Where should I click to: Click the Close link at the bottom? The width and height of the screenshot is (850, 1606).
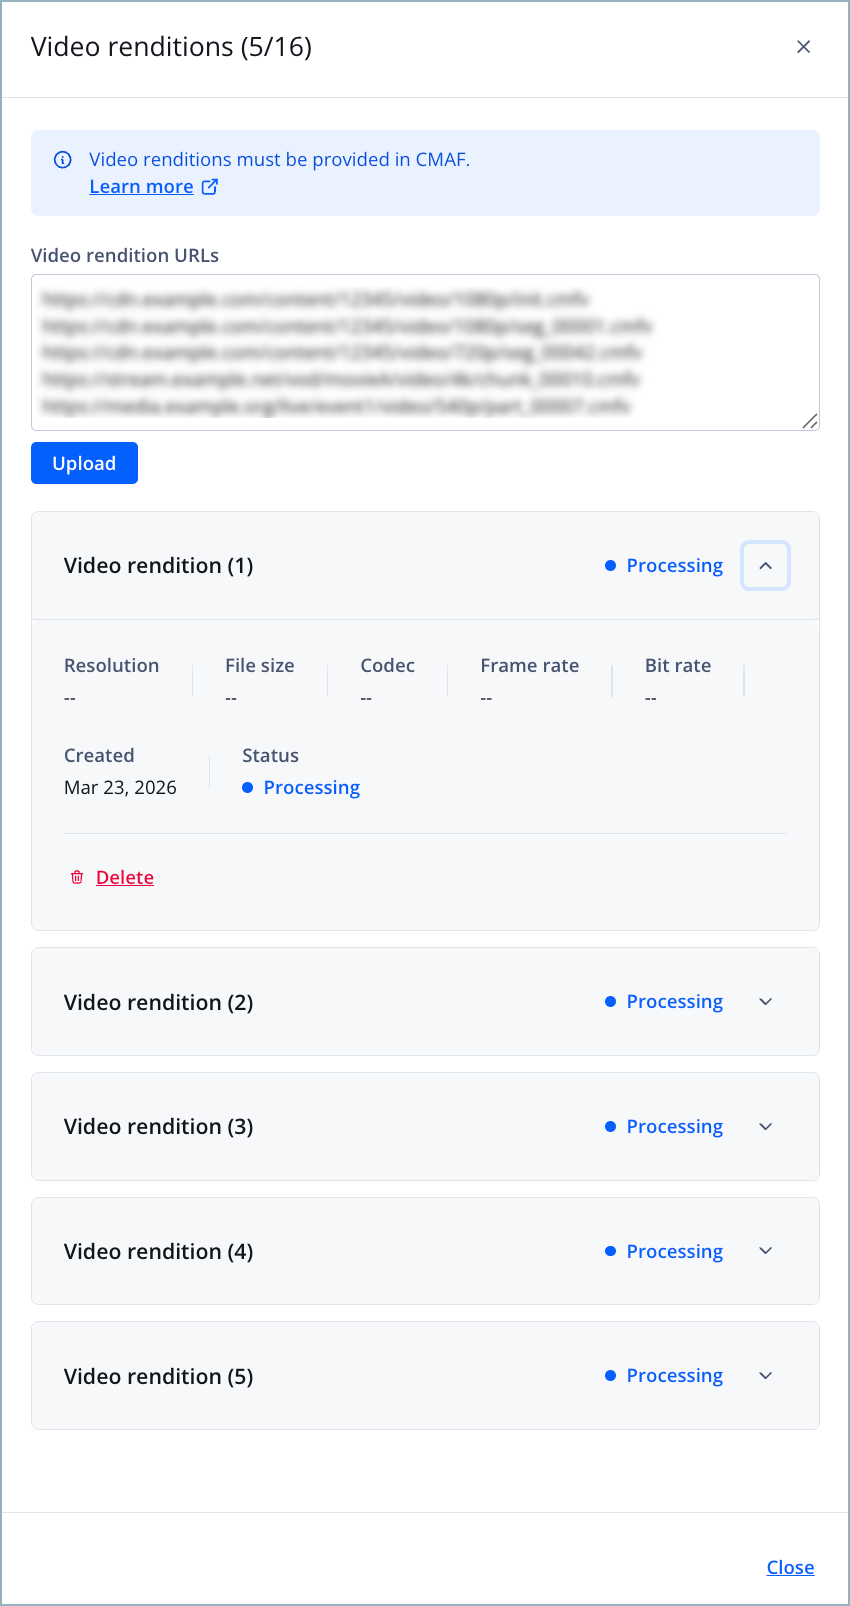[x=790, y=1567]
